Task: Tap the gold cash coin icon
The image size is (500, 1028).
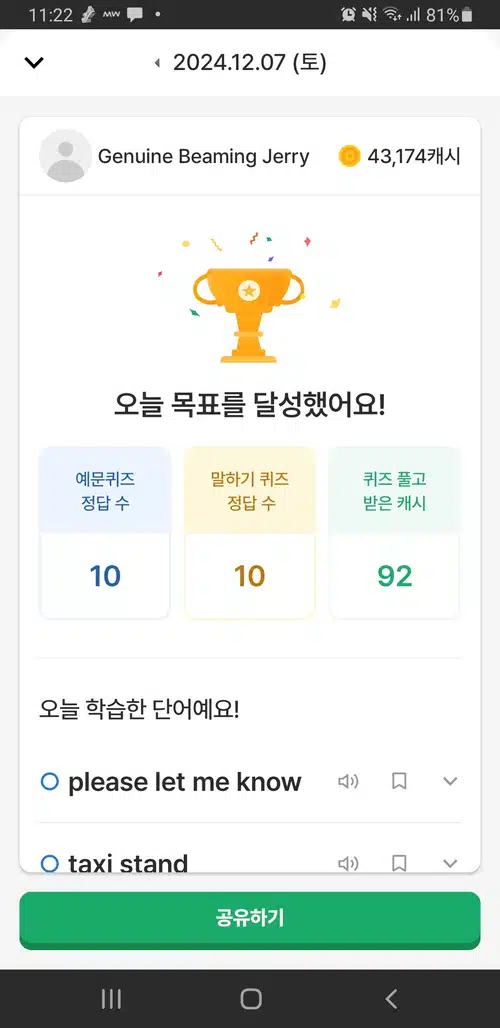Action: 349,156
